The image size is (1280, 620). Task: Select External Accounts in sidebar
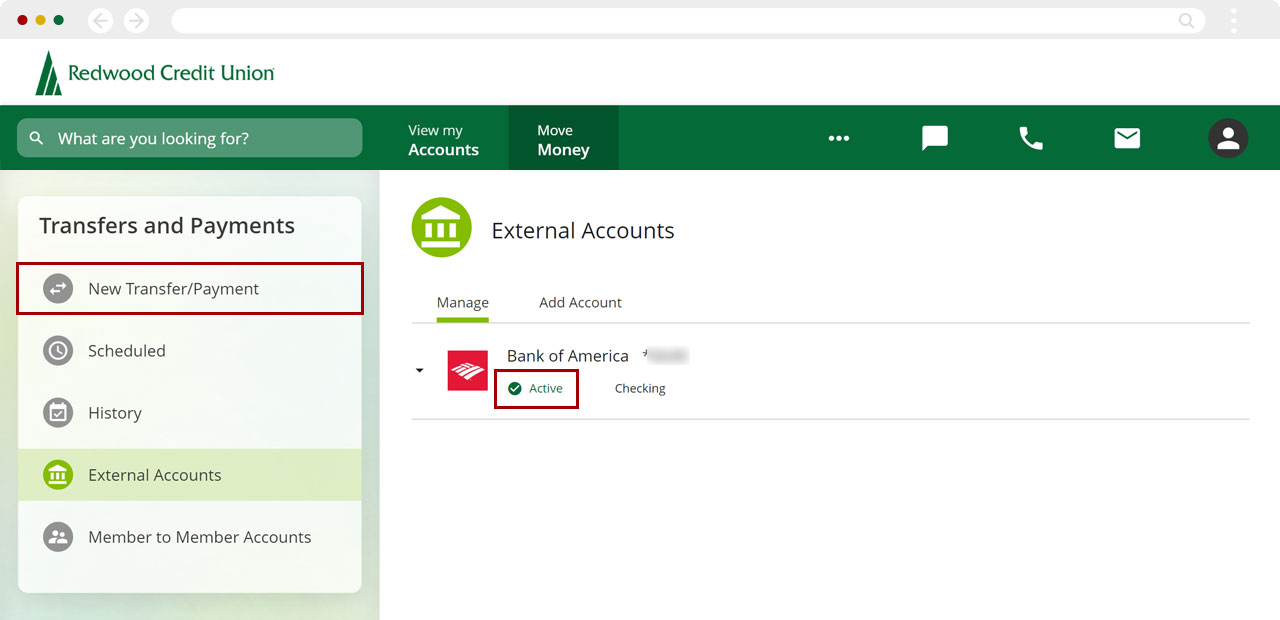point(190,475)
